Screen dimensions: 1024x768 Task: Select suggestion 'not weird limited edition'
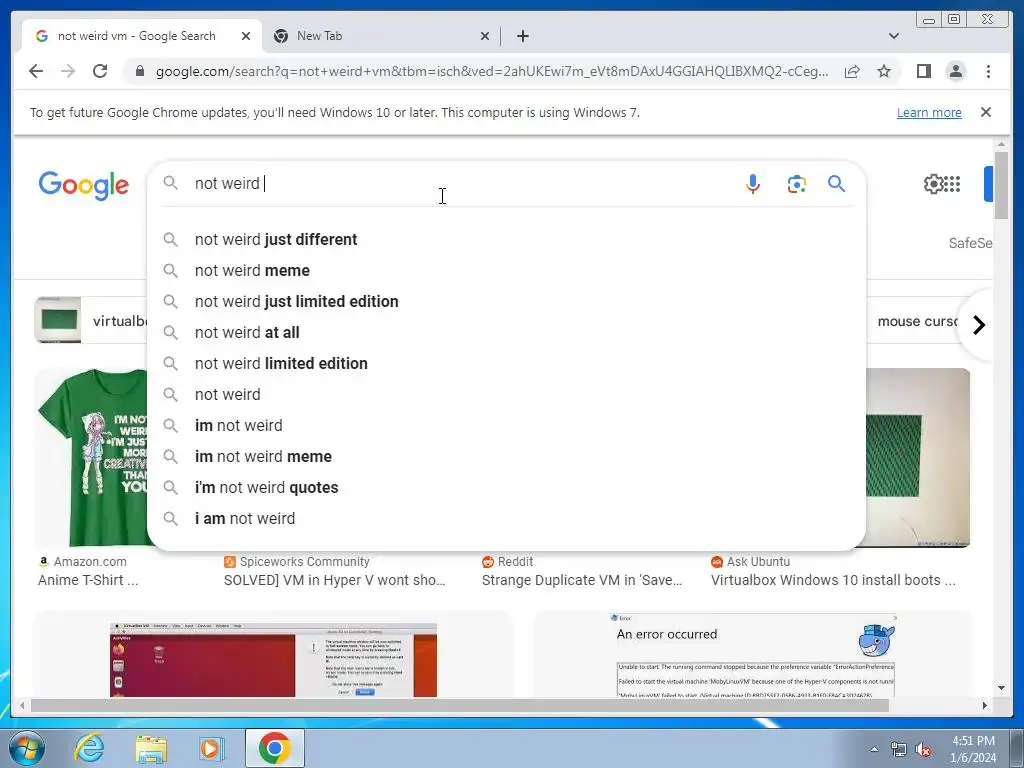(x=506, y=364)
